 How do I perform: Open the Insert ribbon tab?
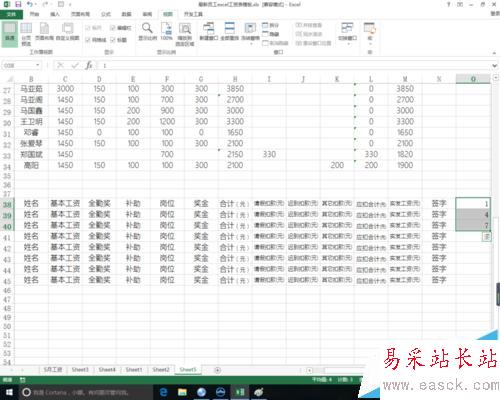click(x=55, y=14)
